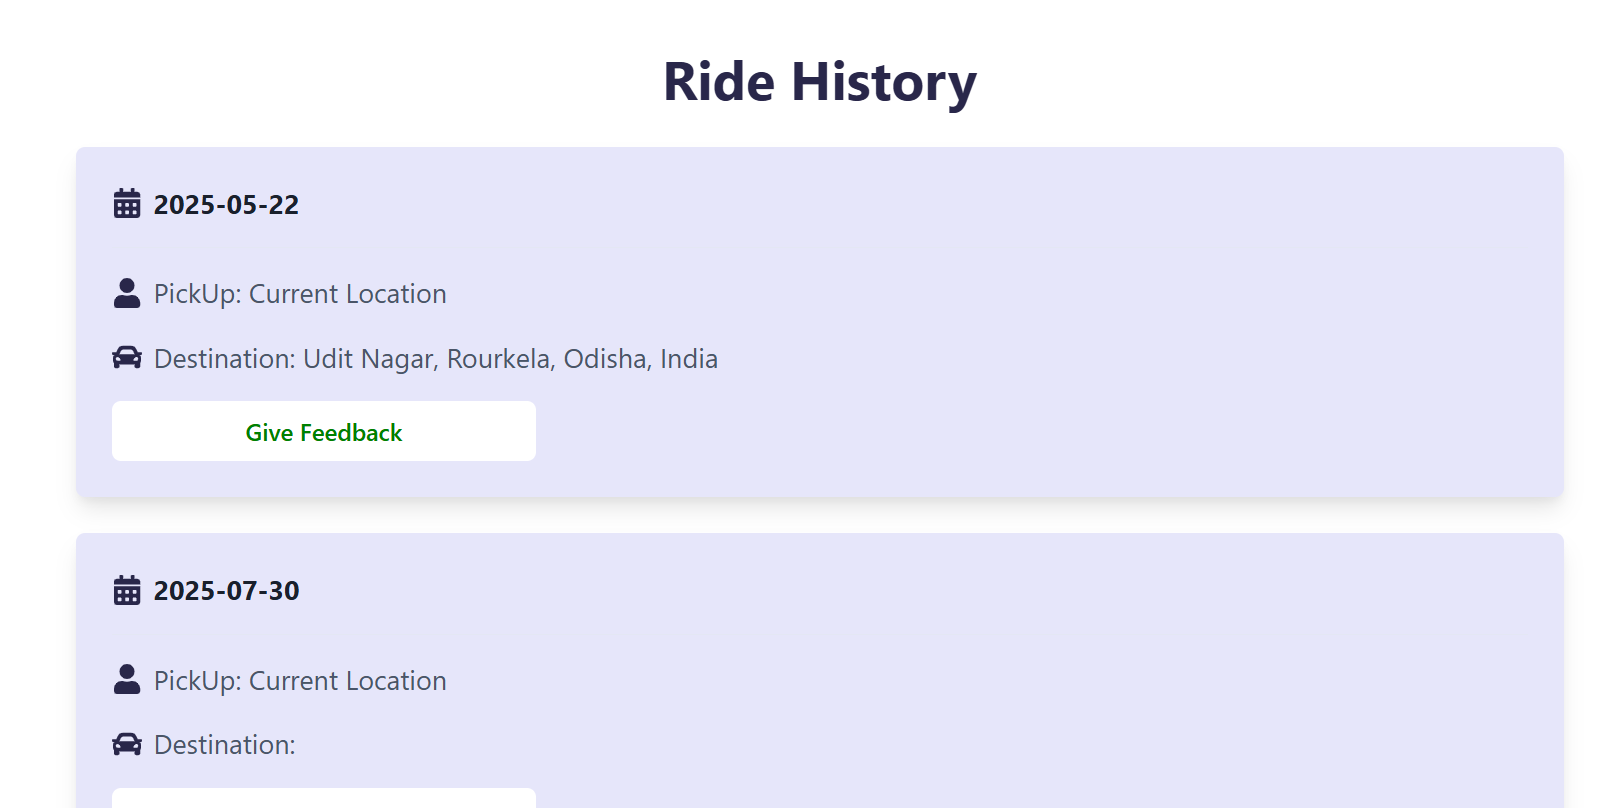Select the 2025-07-30 date text

pos(226,591)
